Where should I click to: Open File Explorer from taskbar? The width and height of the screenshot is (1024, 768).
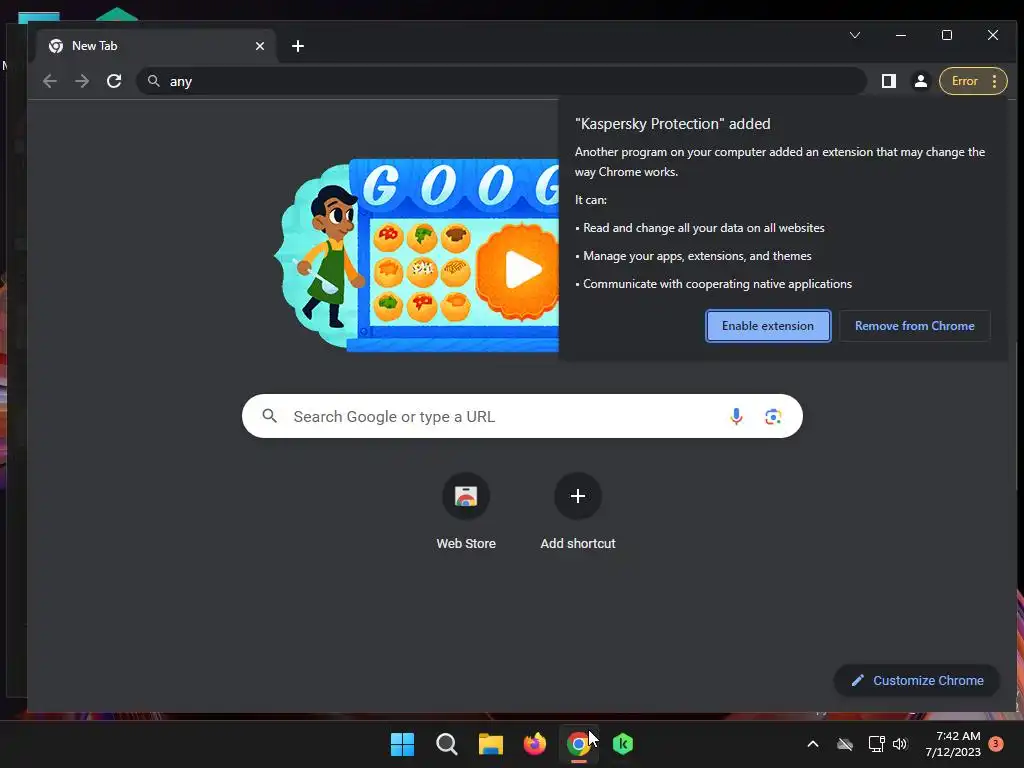[x=490, y=744]
